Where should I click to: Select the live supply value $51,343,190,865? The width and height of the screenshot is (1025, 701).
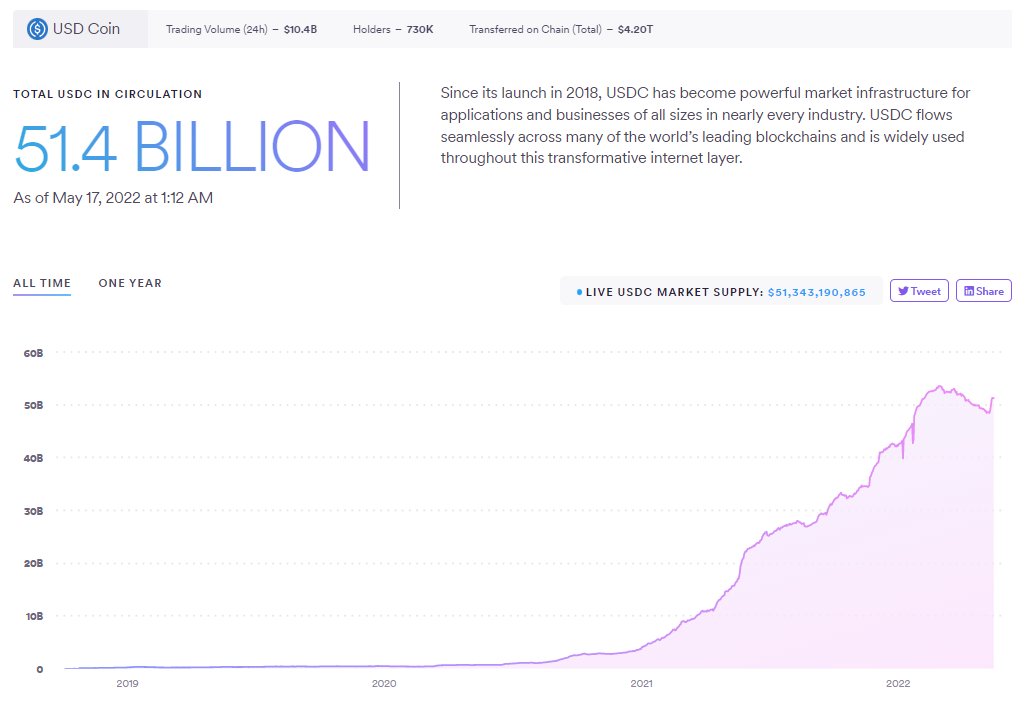[816, 292]
